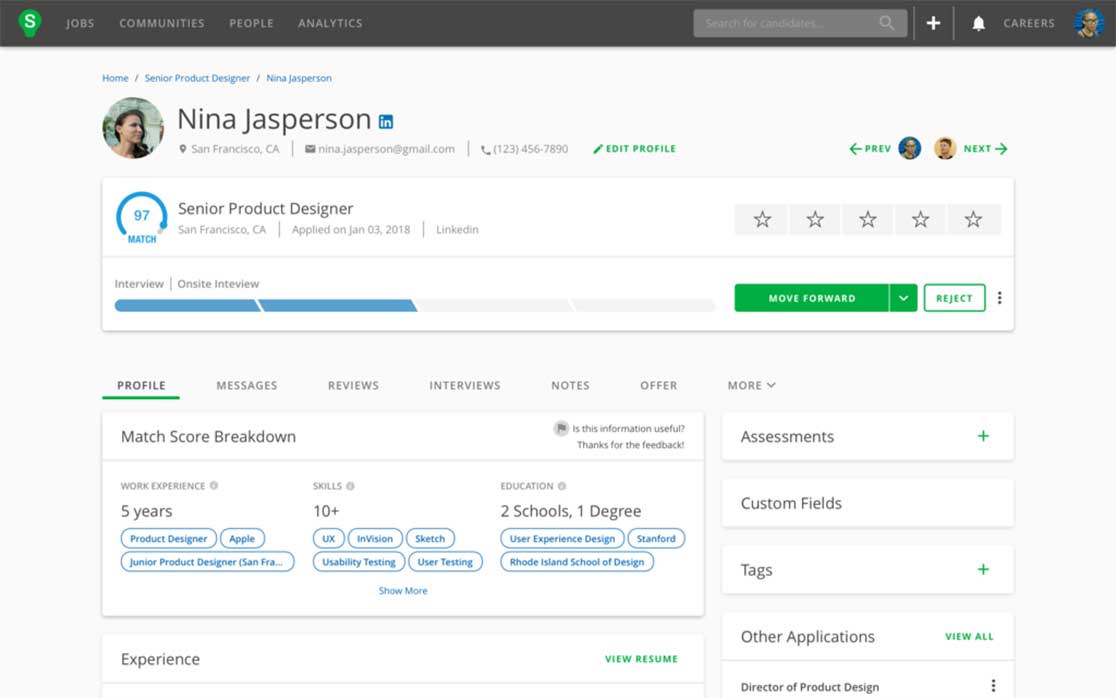Screen dimensions: 1116x698
Task: Set rating using the third star
Action: coord(868,219)
